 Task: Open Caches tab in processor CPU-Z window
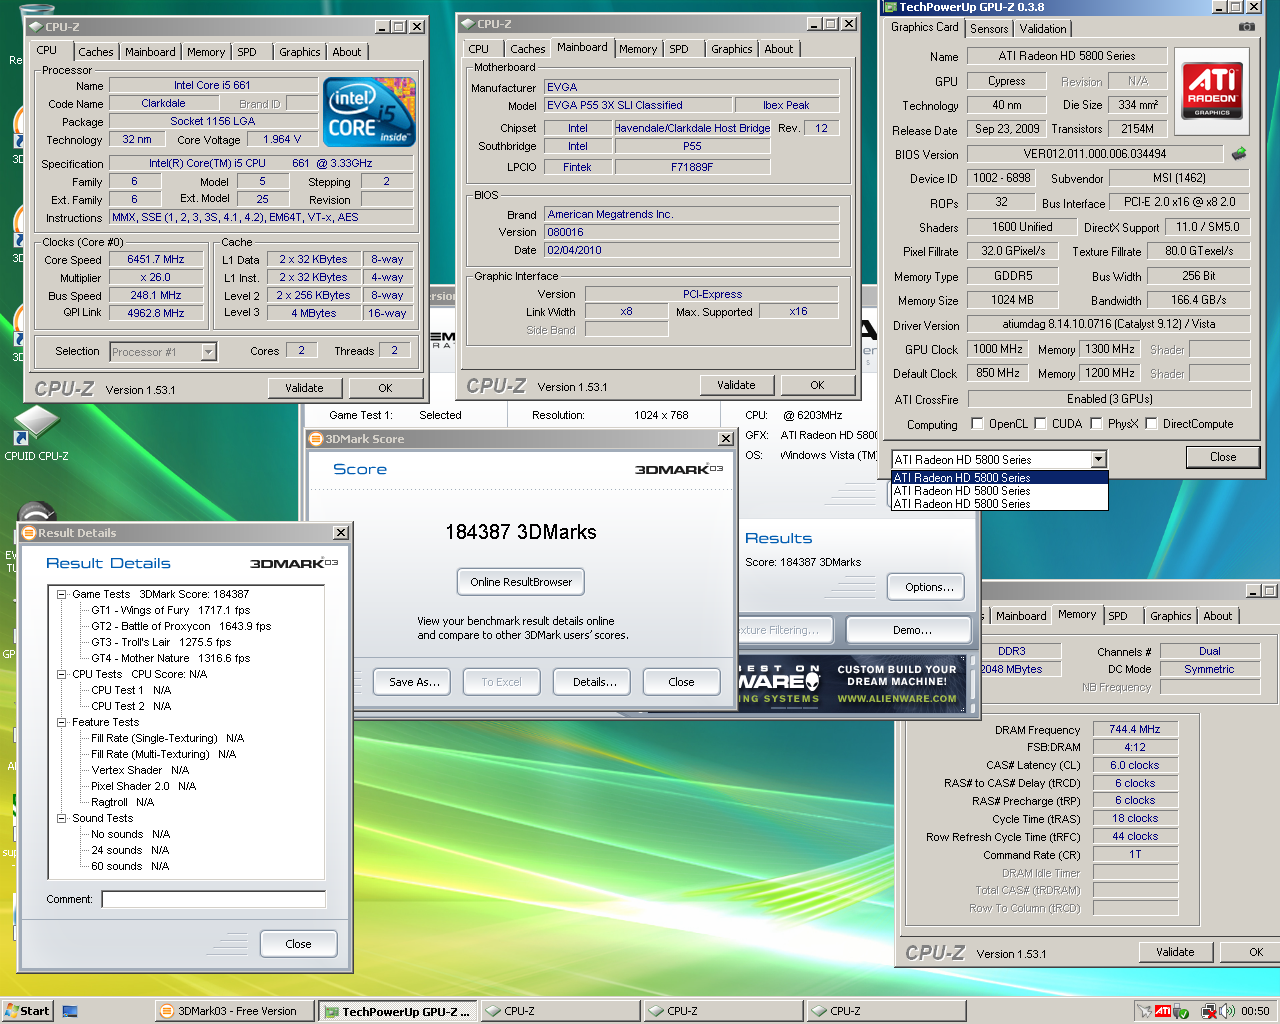point(96,52)
